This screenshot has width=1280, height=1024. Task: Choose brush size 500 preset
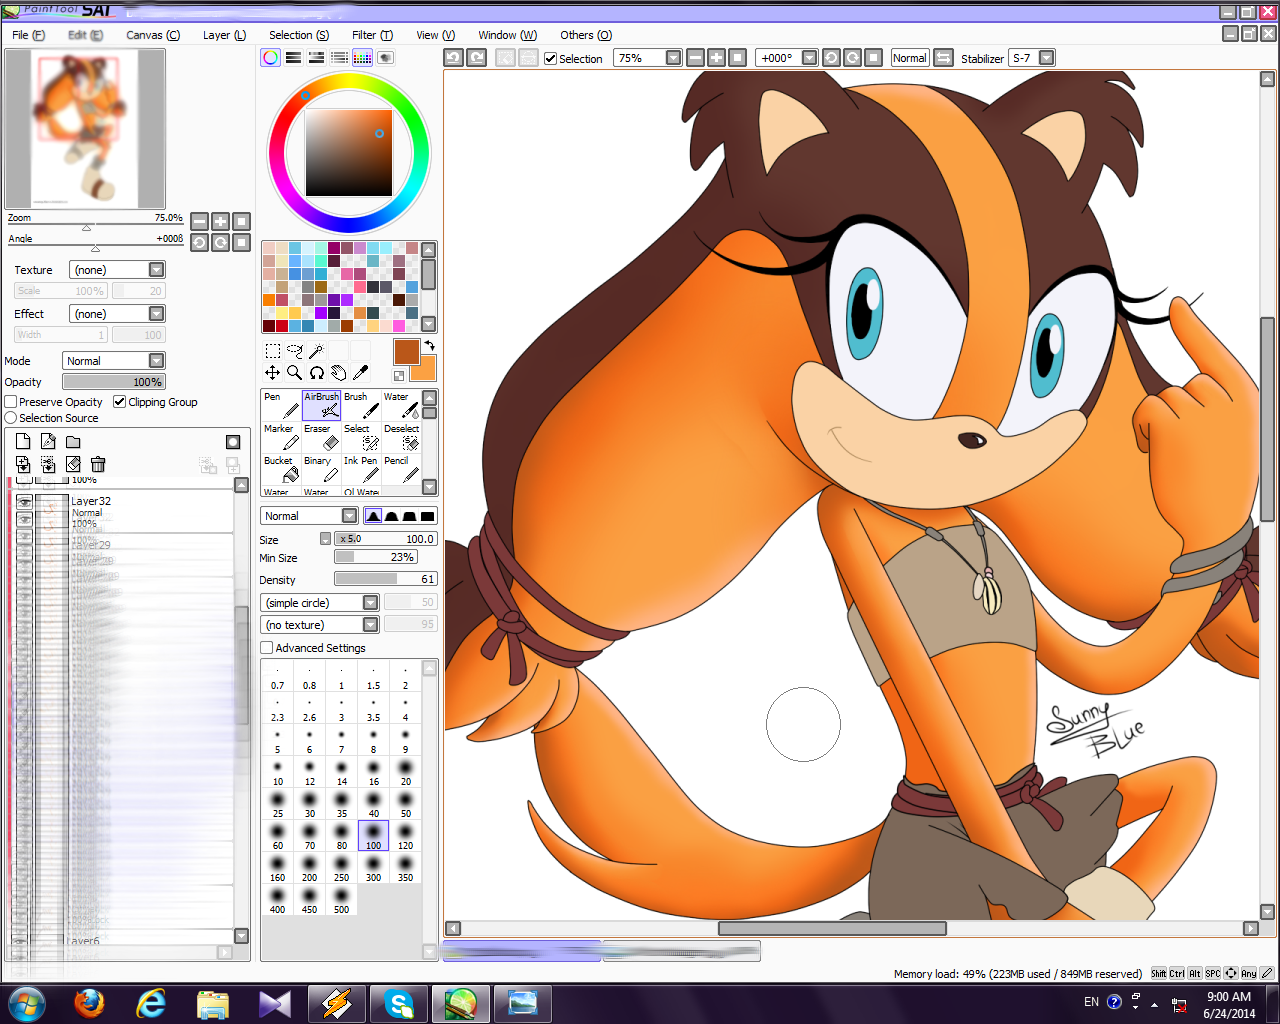tap(341, 899)
